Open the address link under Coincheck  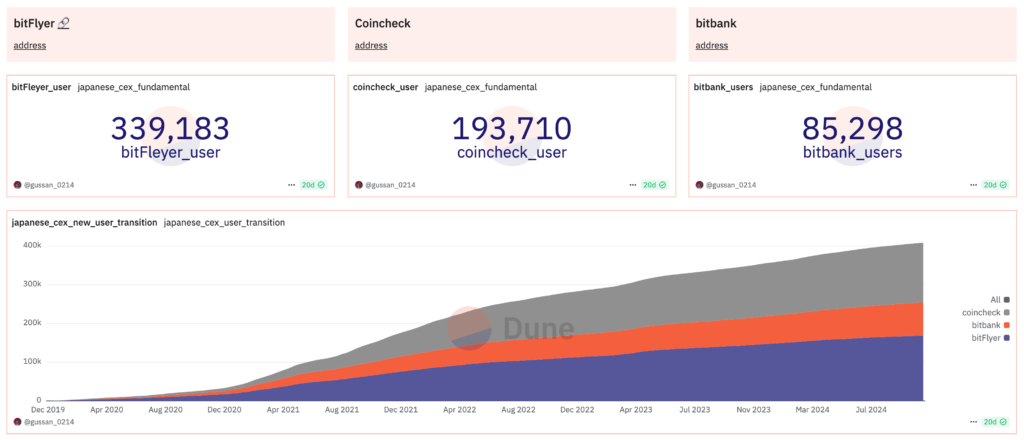click(x=371, y=45)
